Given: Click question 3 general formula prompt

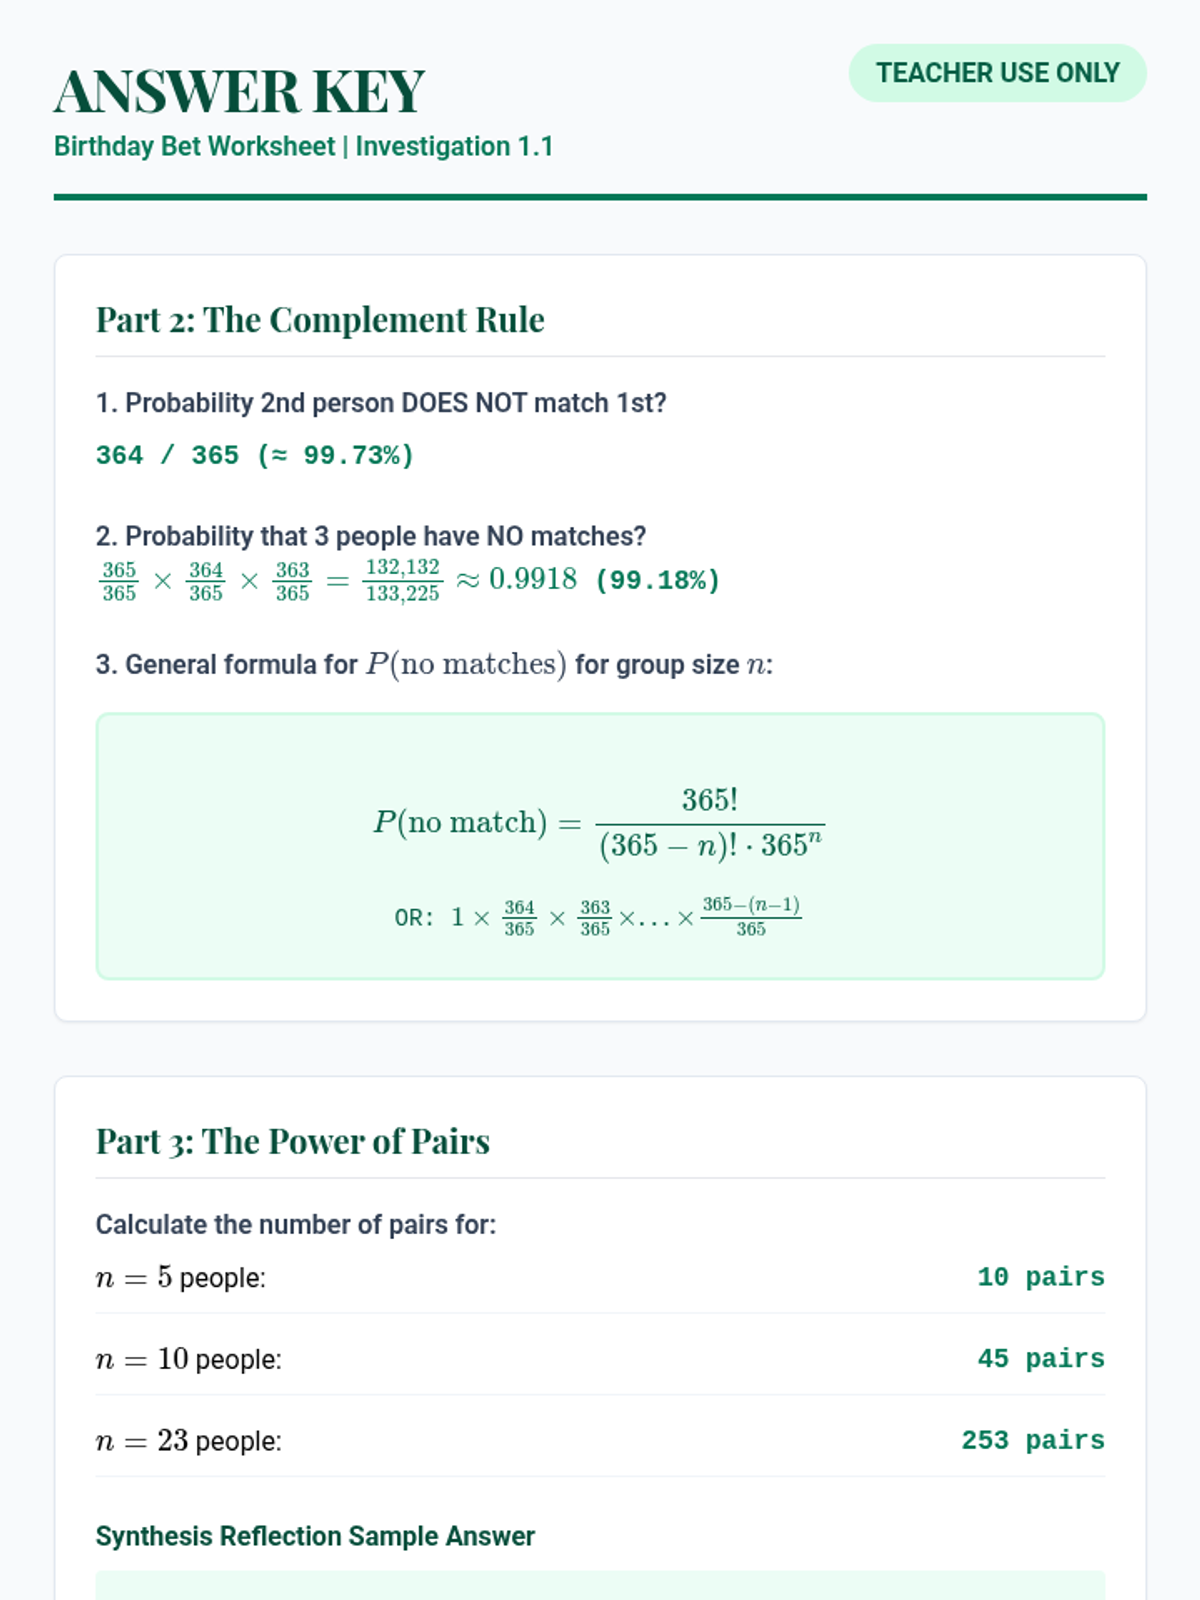Looking at the screenshot, I should point(434,665).
